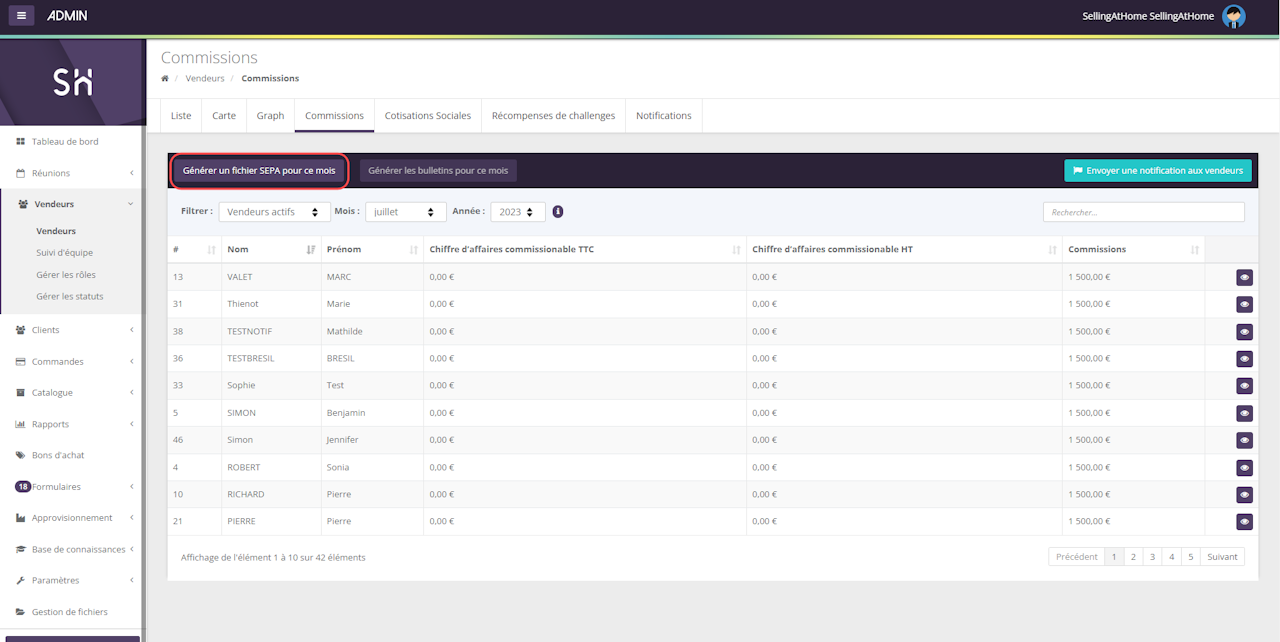Viewport: 1280px width, 642px height.
Task: Open Tableau de bord from sidebar
Action: [64, 142]
